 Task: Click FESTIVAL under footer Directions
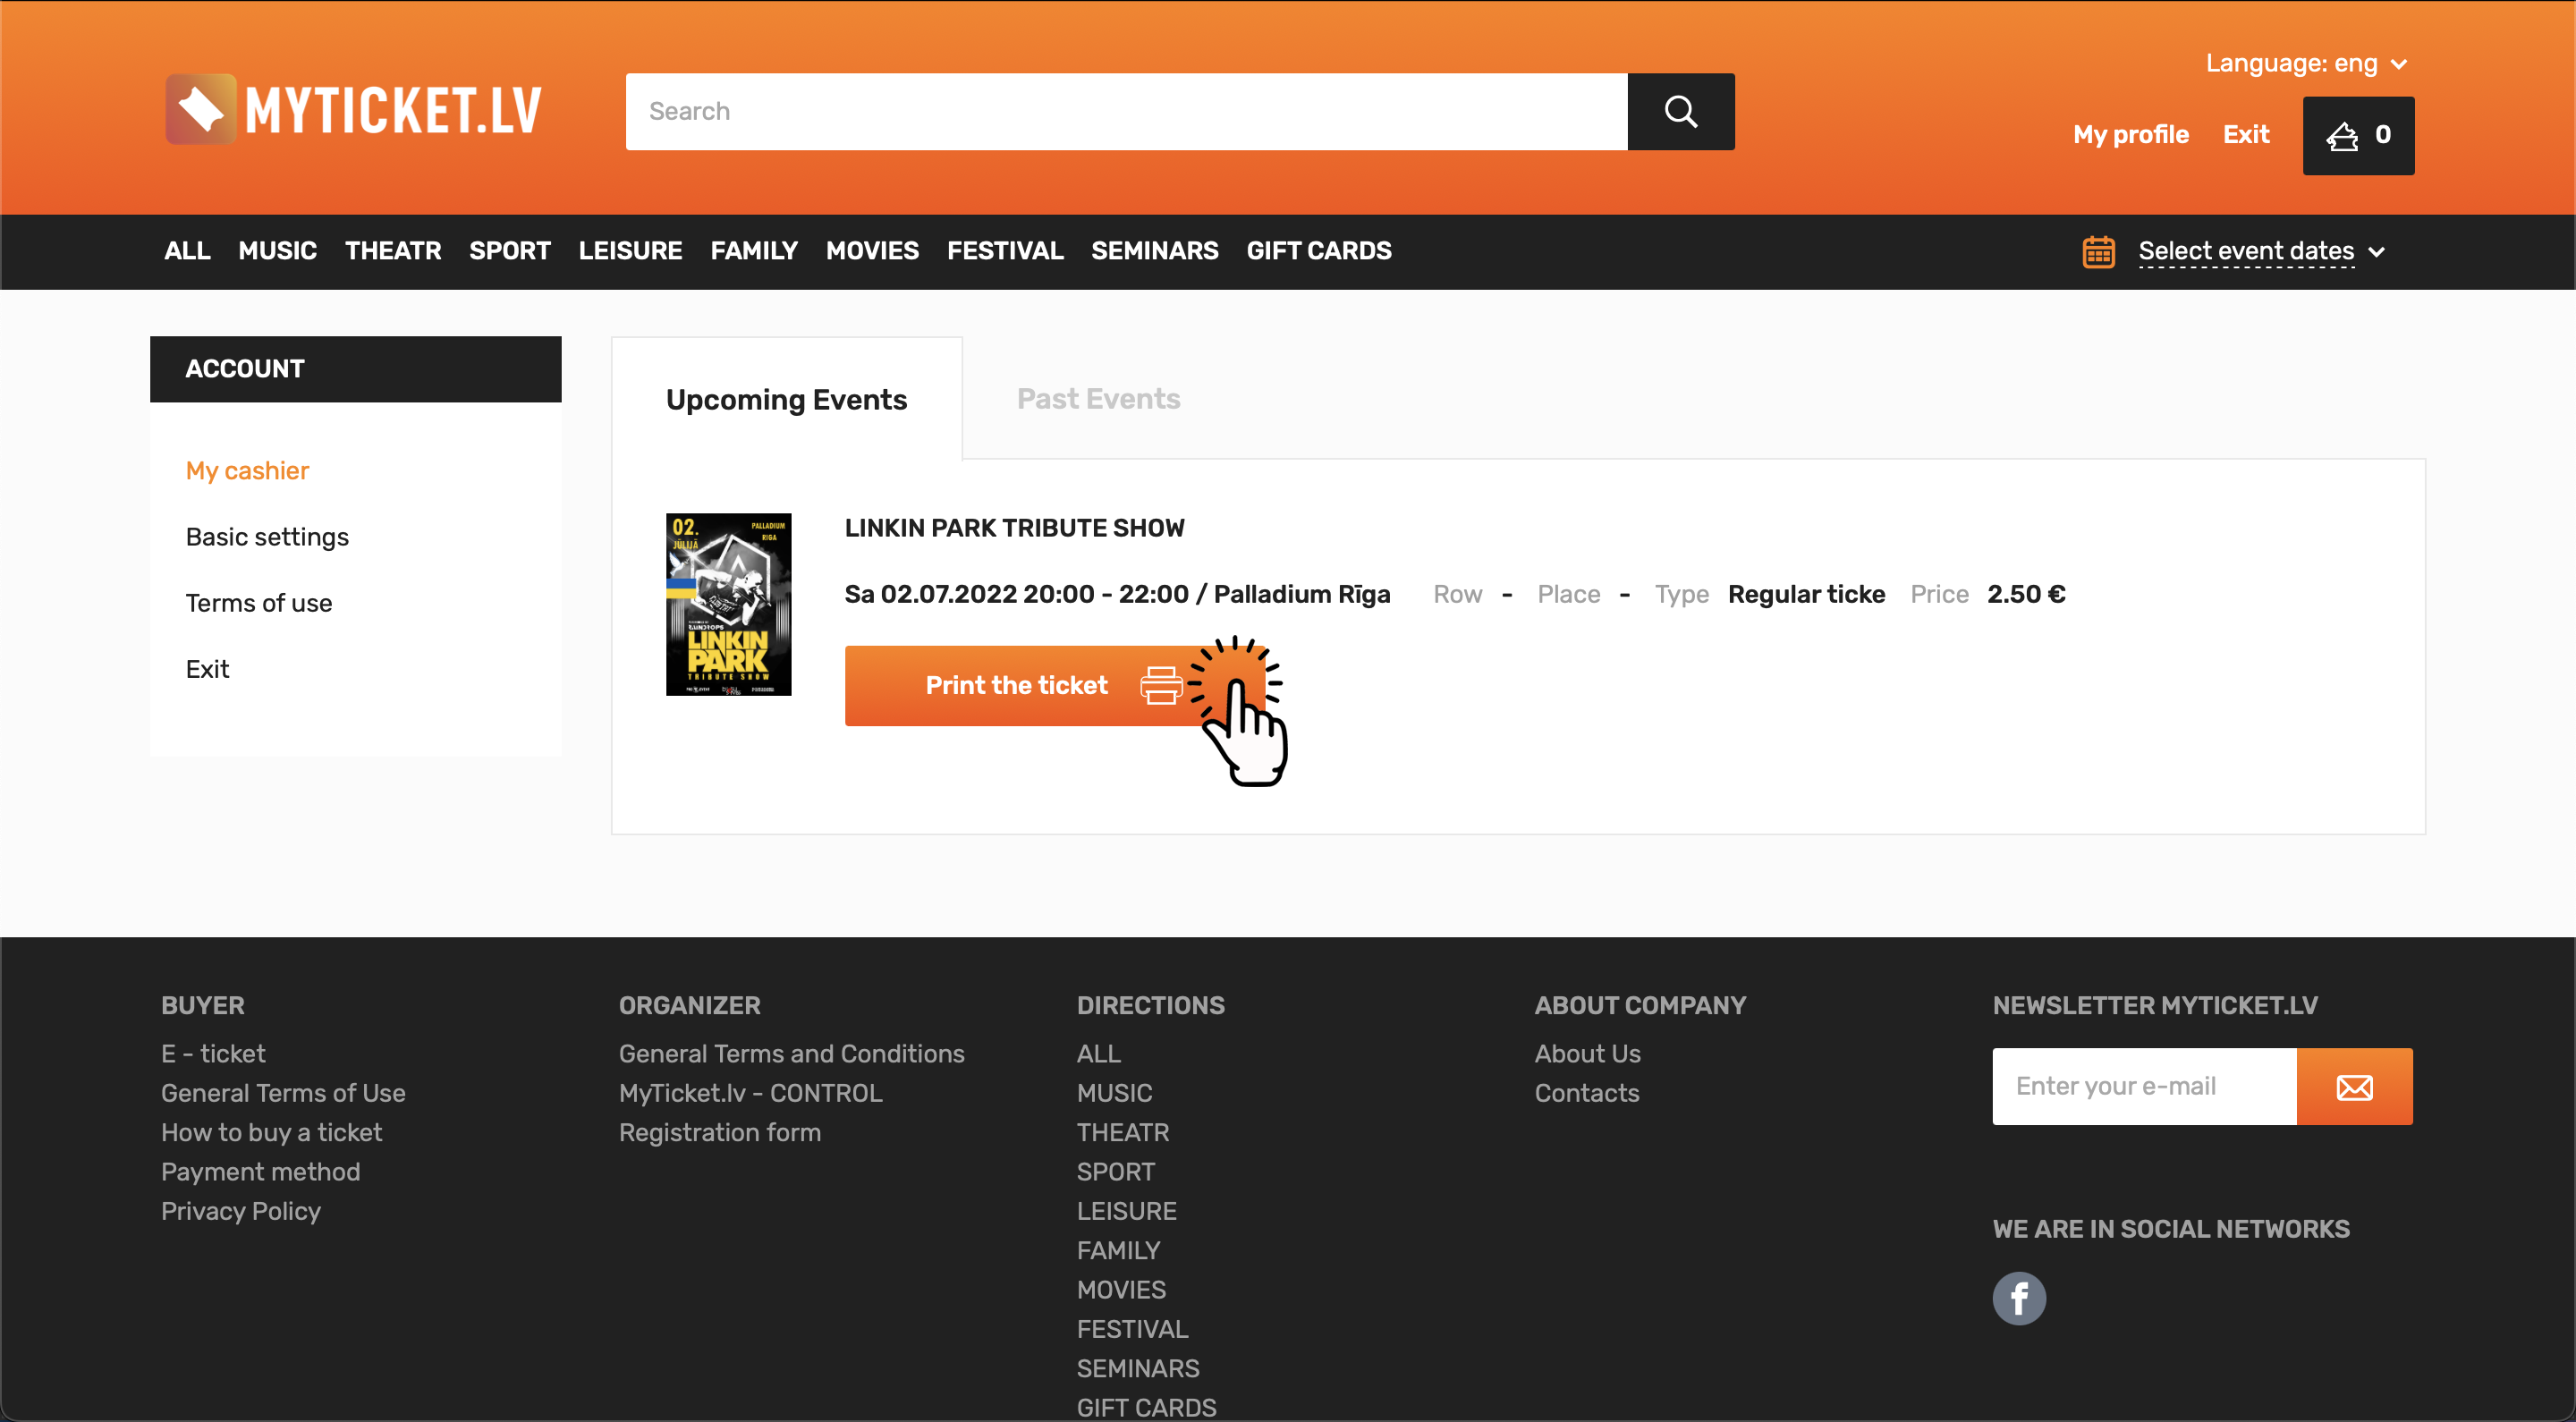point(1132,1329)
